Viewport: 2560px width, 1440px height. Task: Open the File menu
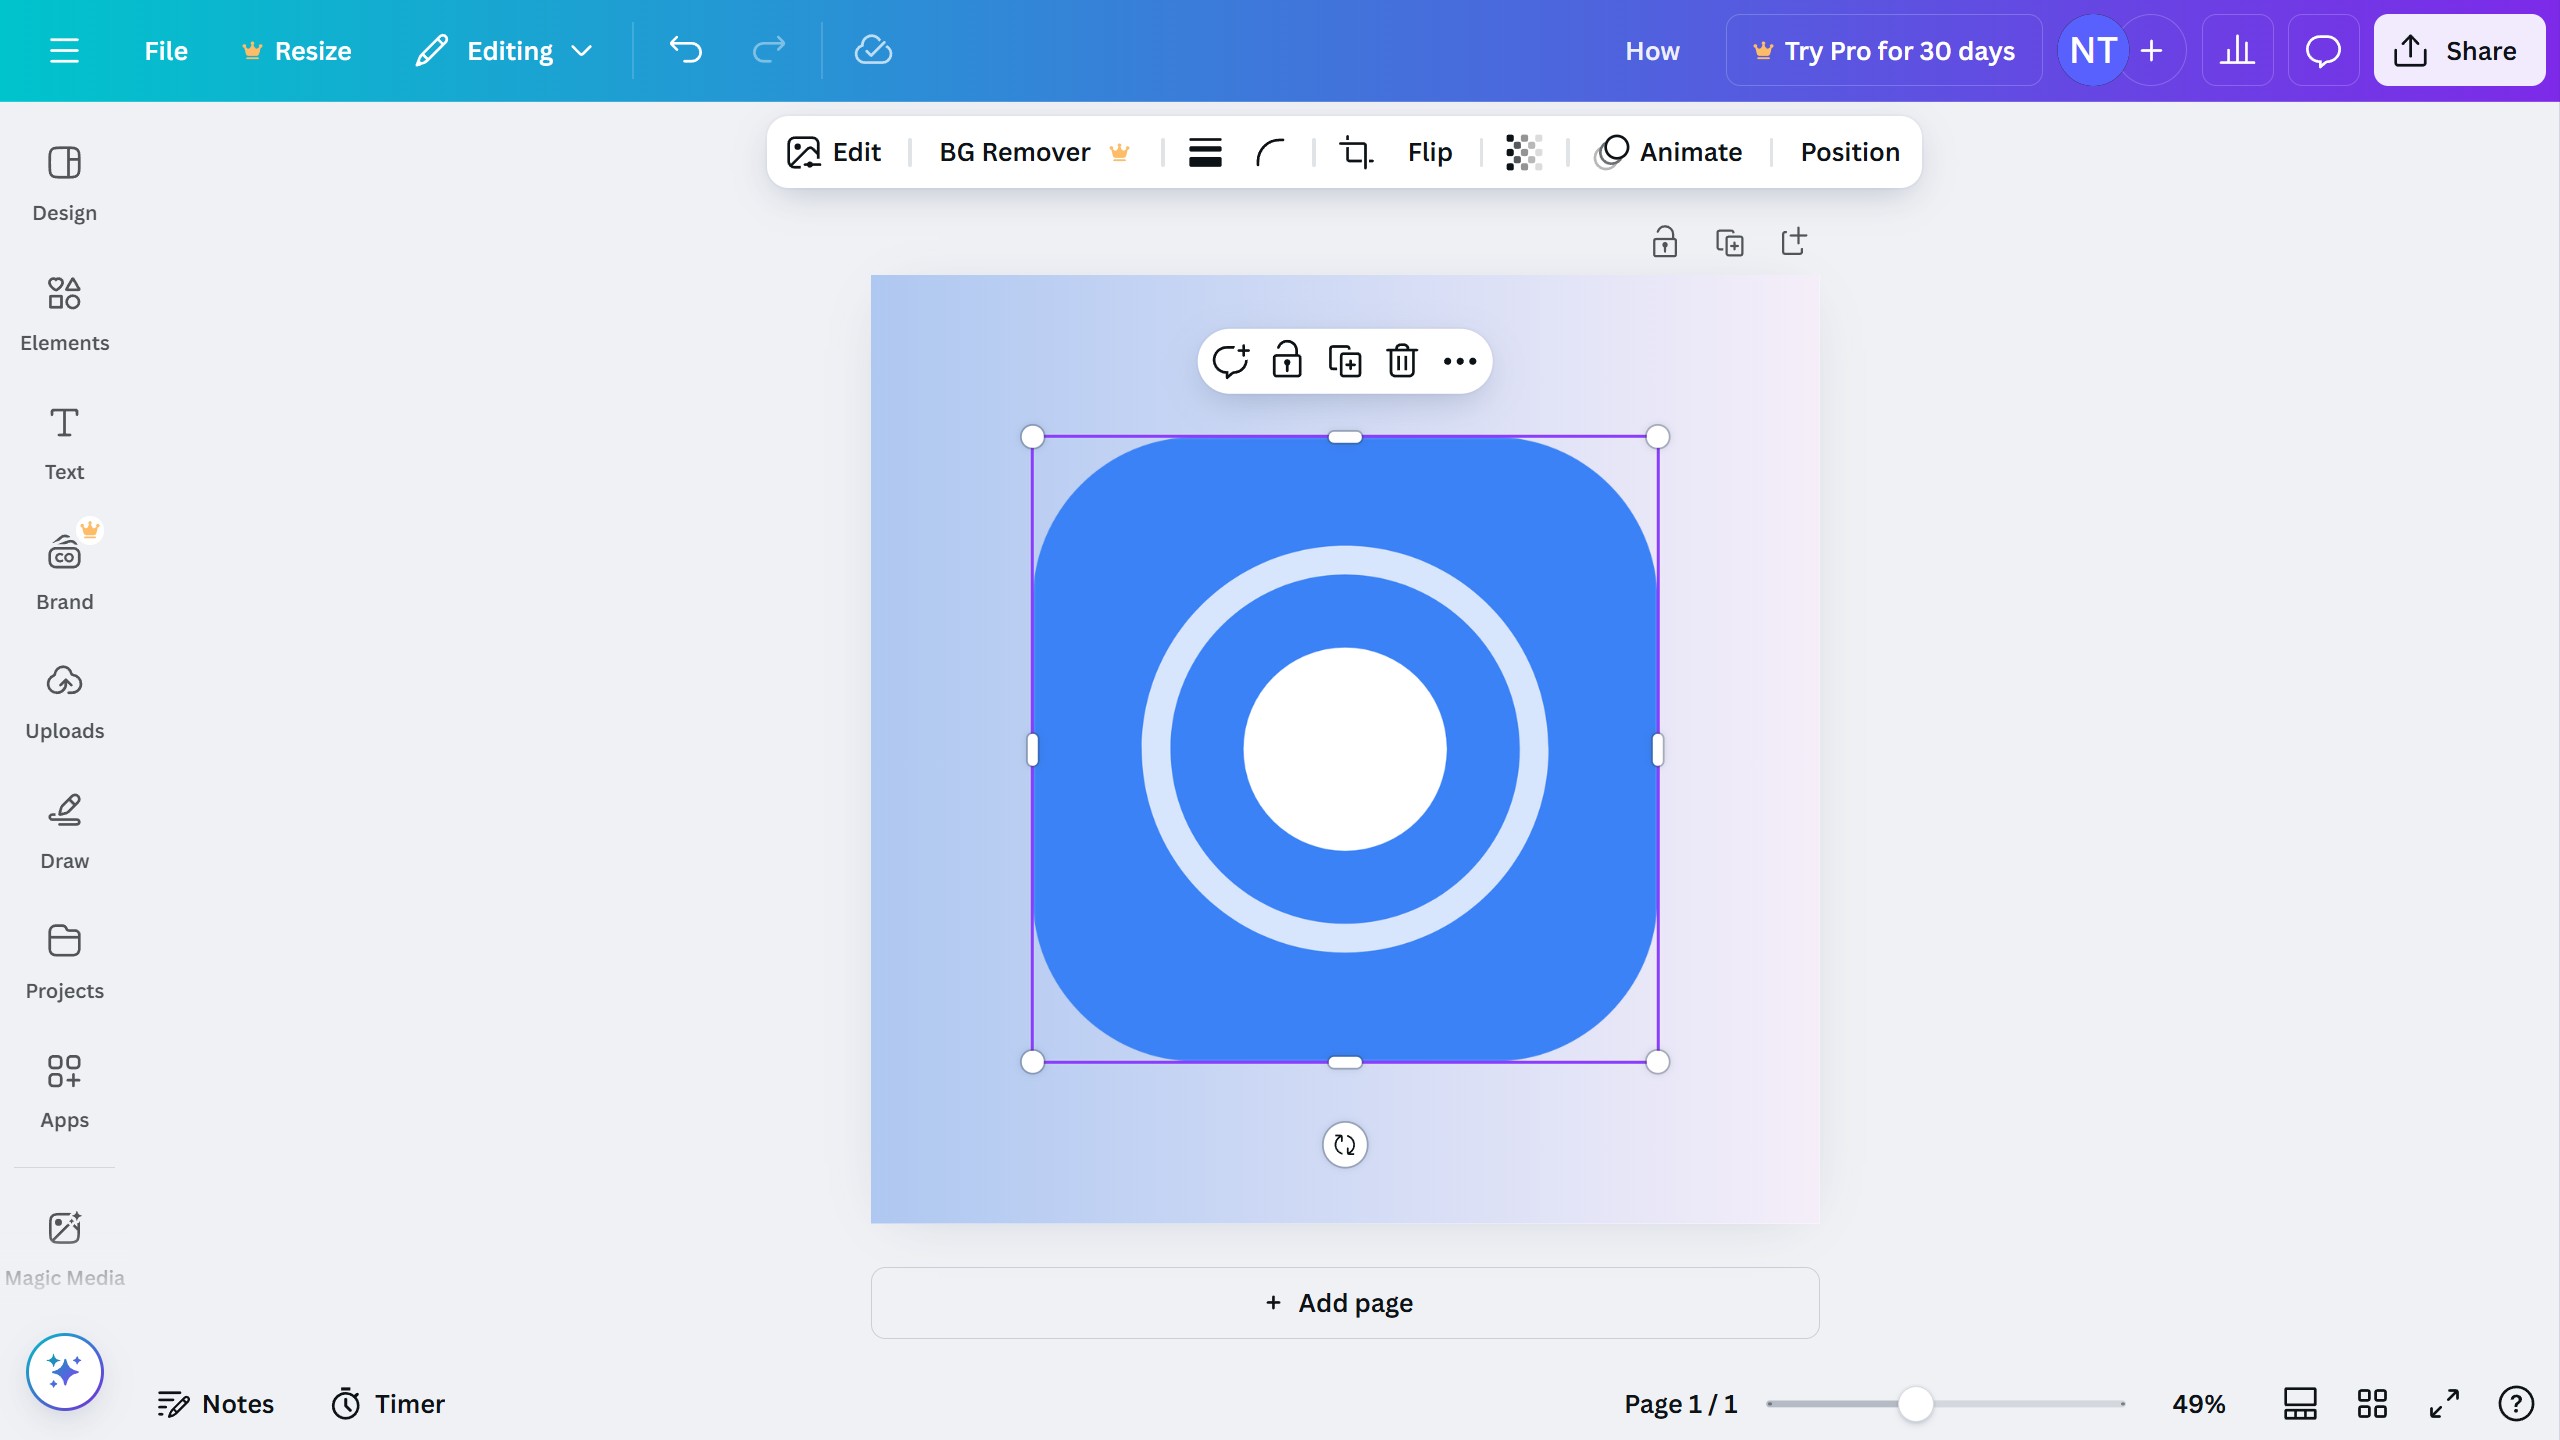point(165,50)
